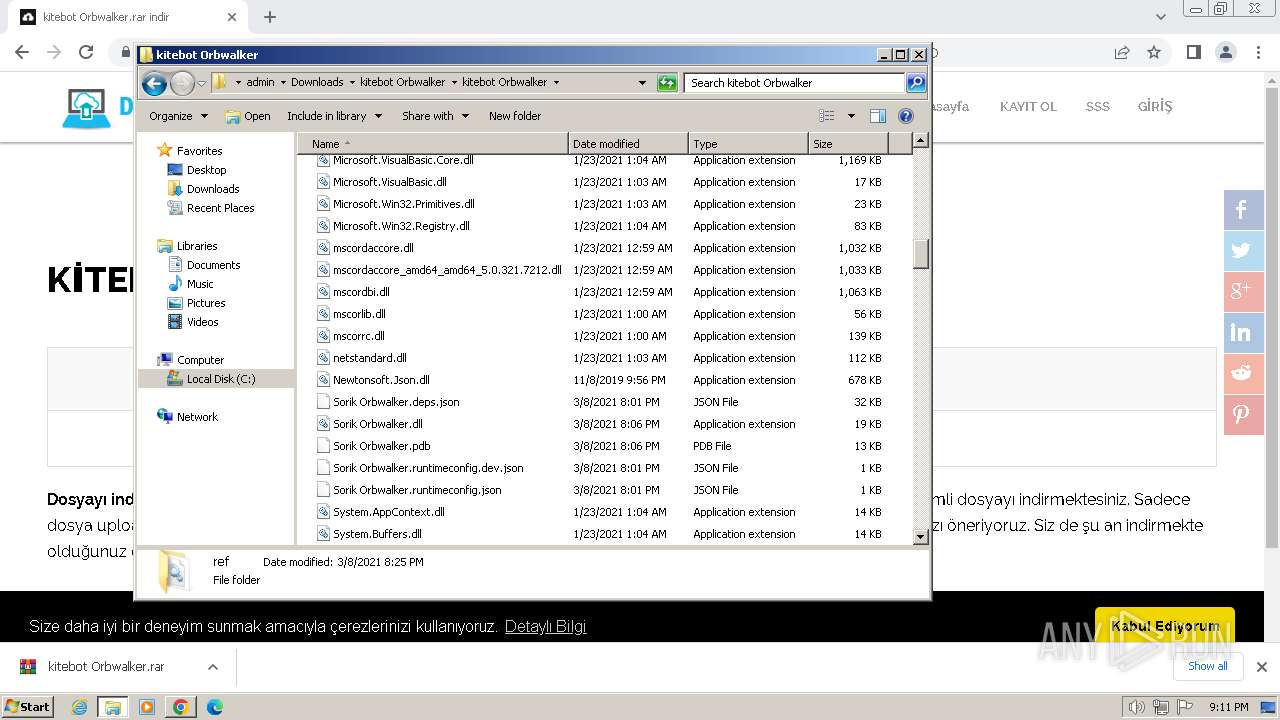Viewport: 1280px width, 720px height.
Task: Open address bar history dropdown arrow
Action: (x=642, y=83)
